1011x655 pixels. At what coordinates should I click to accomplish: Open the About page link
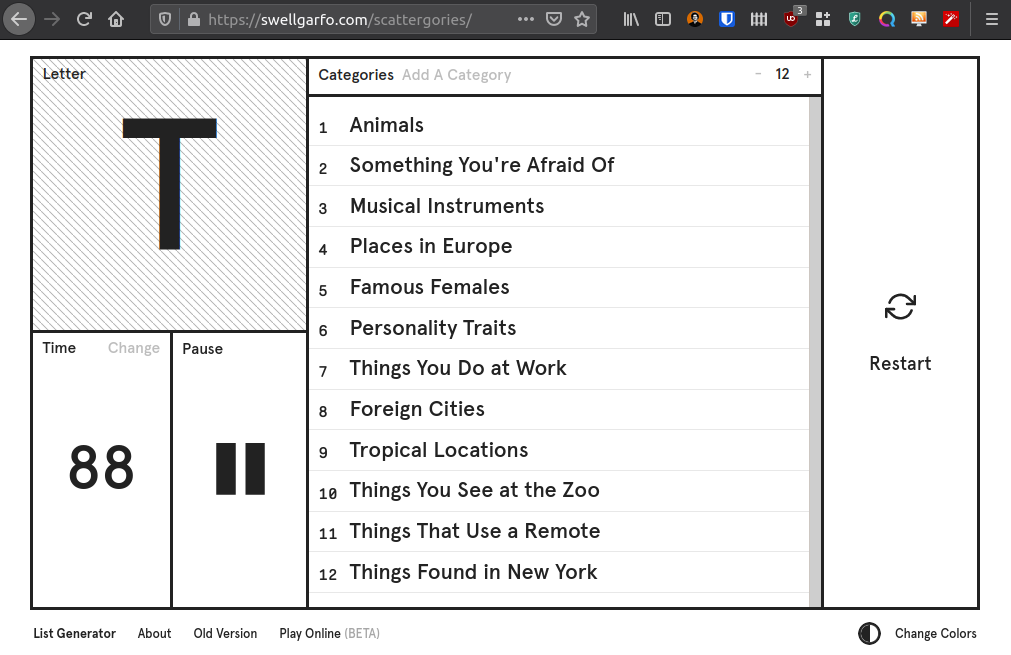click(154, 634)
